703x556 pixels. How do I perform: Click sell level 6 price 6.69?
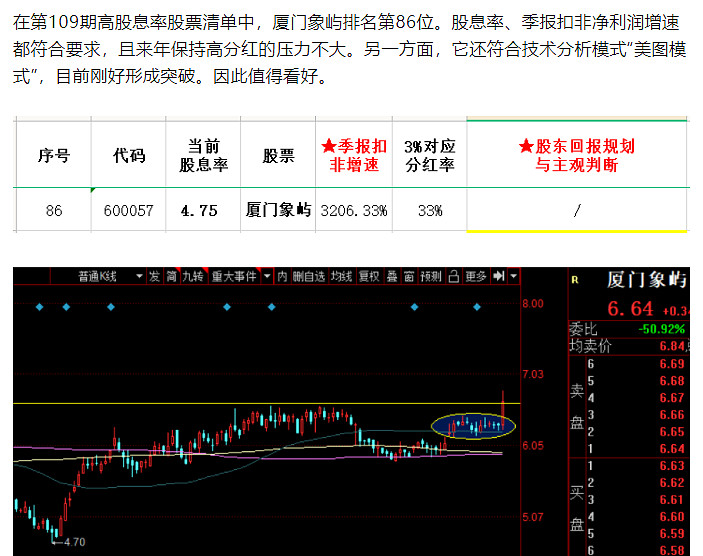tap(672, 364)
